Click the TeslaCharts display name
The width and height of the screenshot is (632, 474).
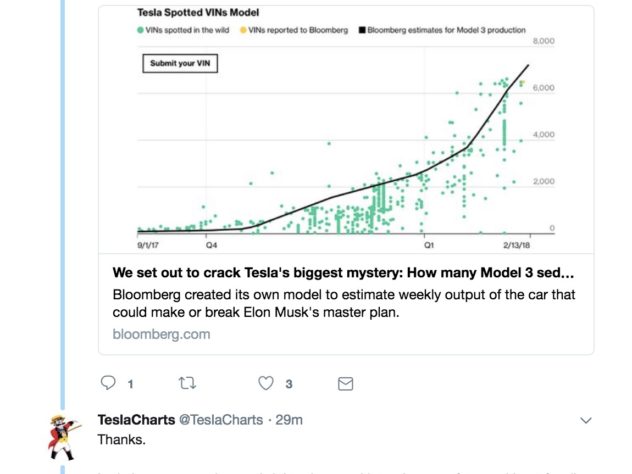[x=136, y=420]
